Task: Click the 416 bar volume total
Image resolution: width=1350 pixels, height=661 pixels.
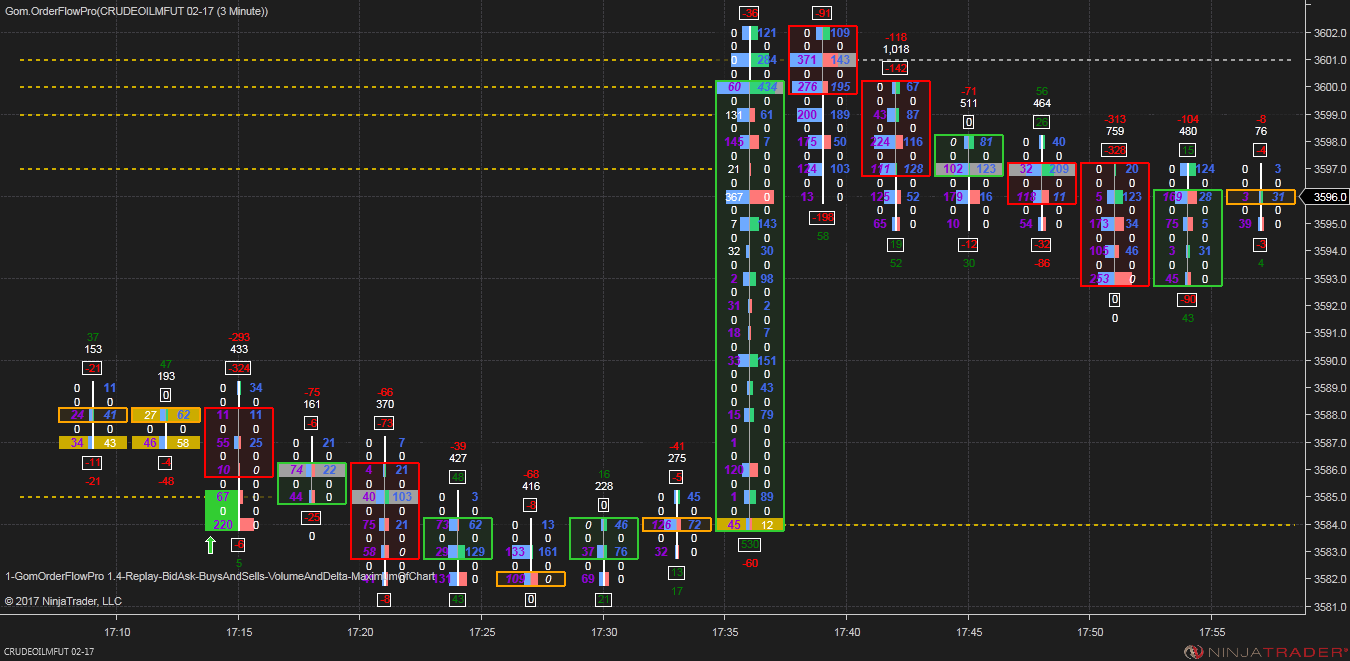Action: click(x=531, y=486)
